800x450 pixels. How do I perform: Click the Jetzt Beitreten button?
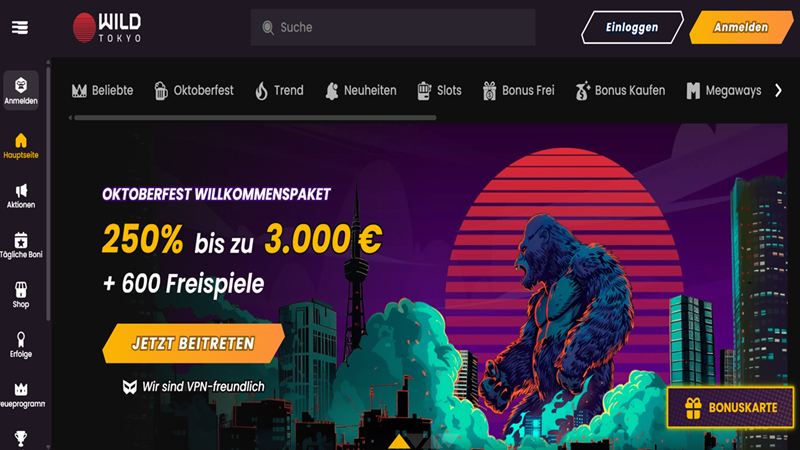click(193, 343)
